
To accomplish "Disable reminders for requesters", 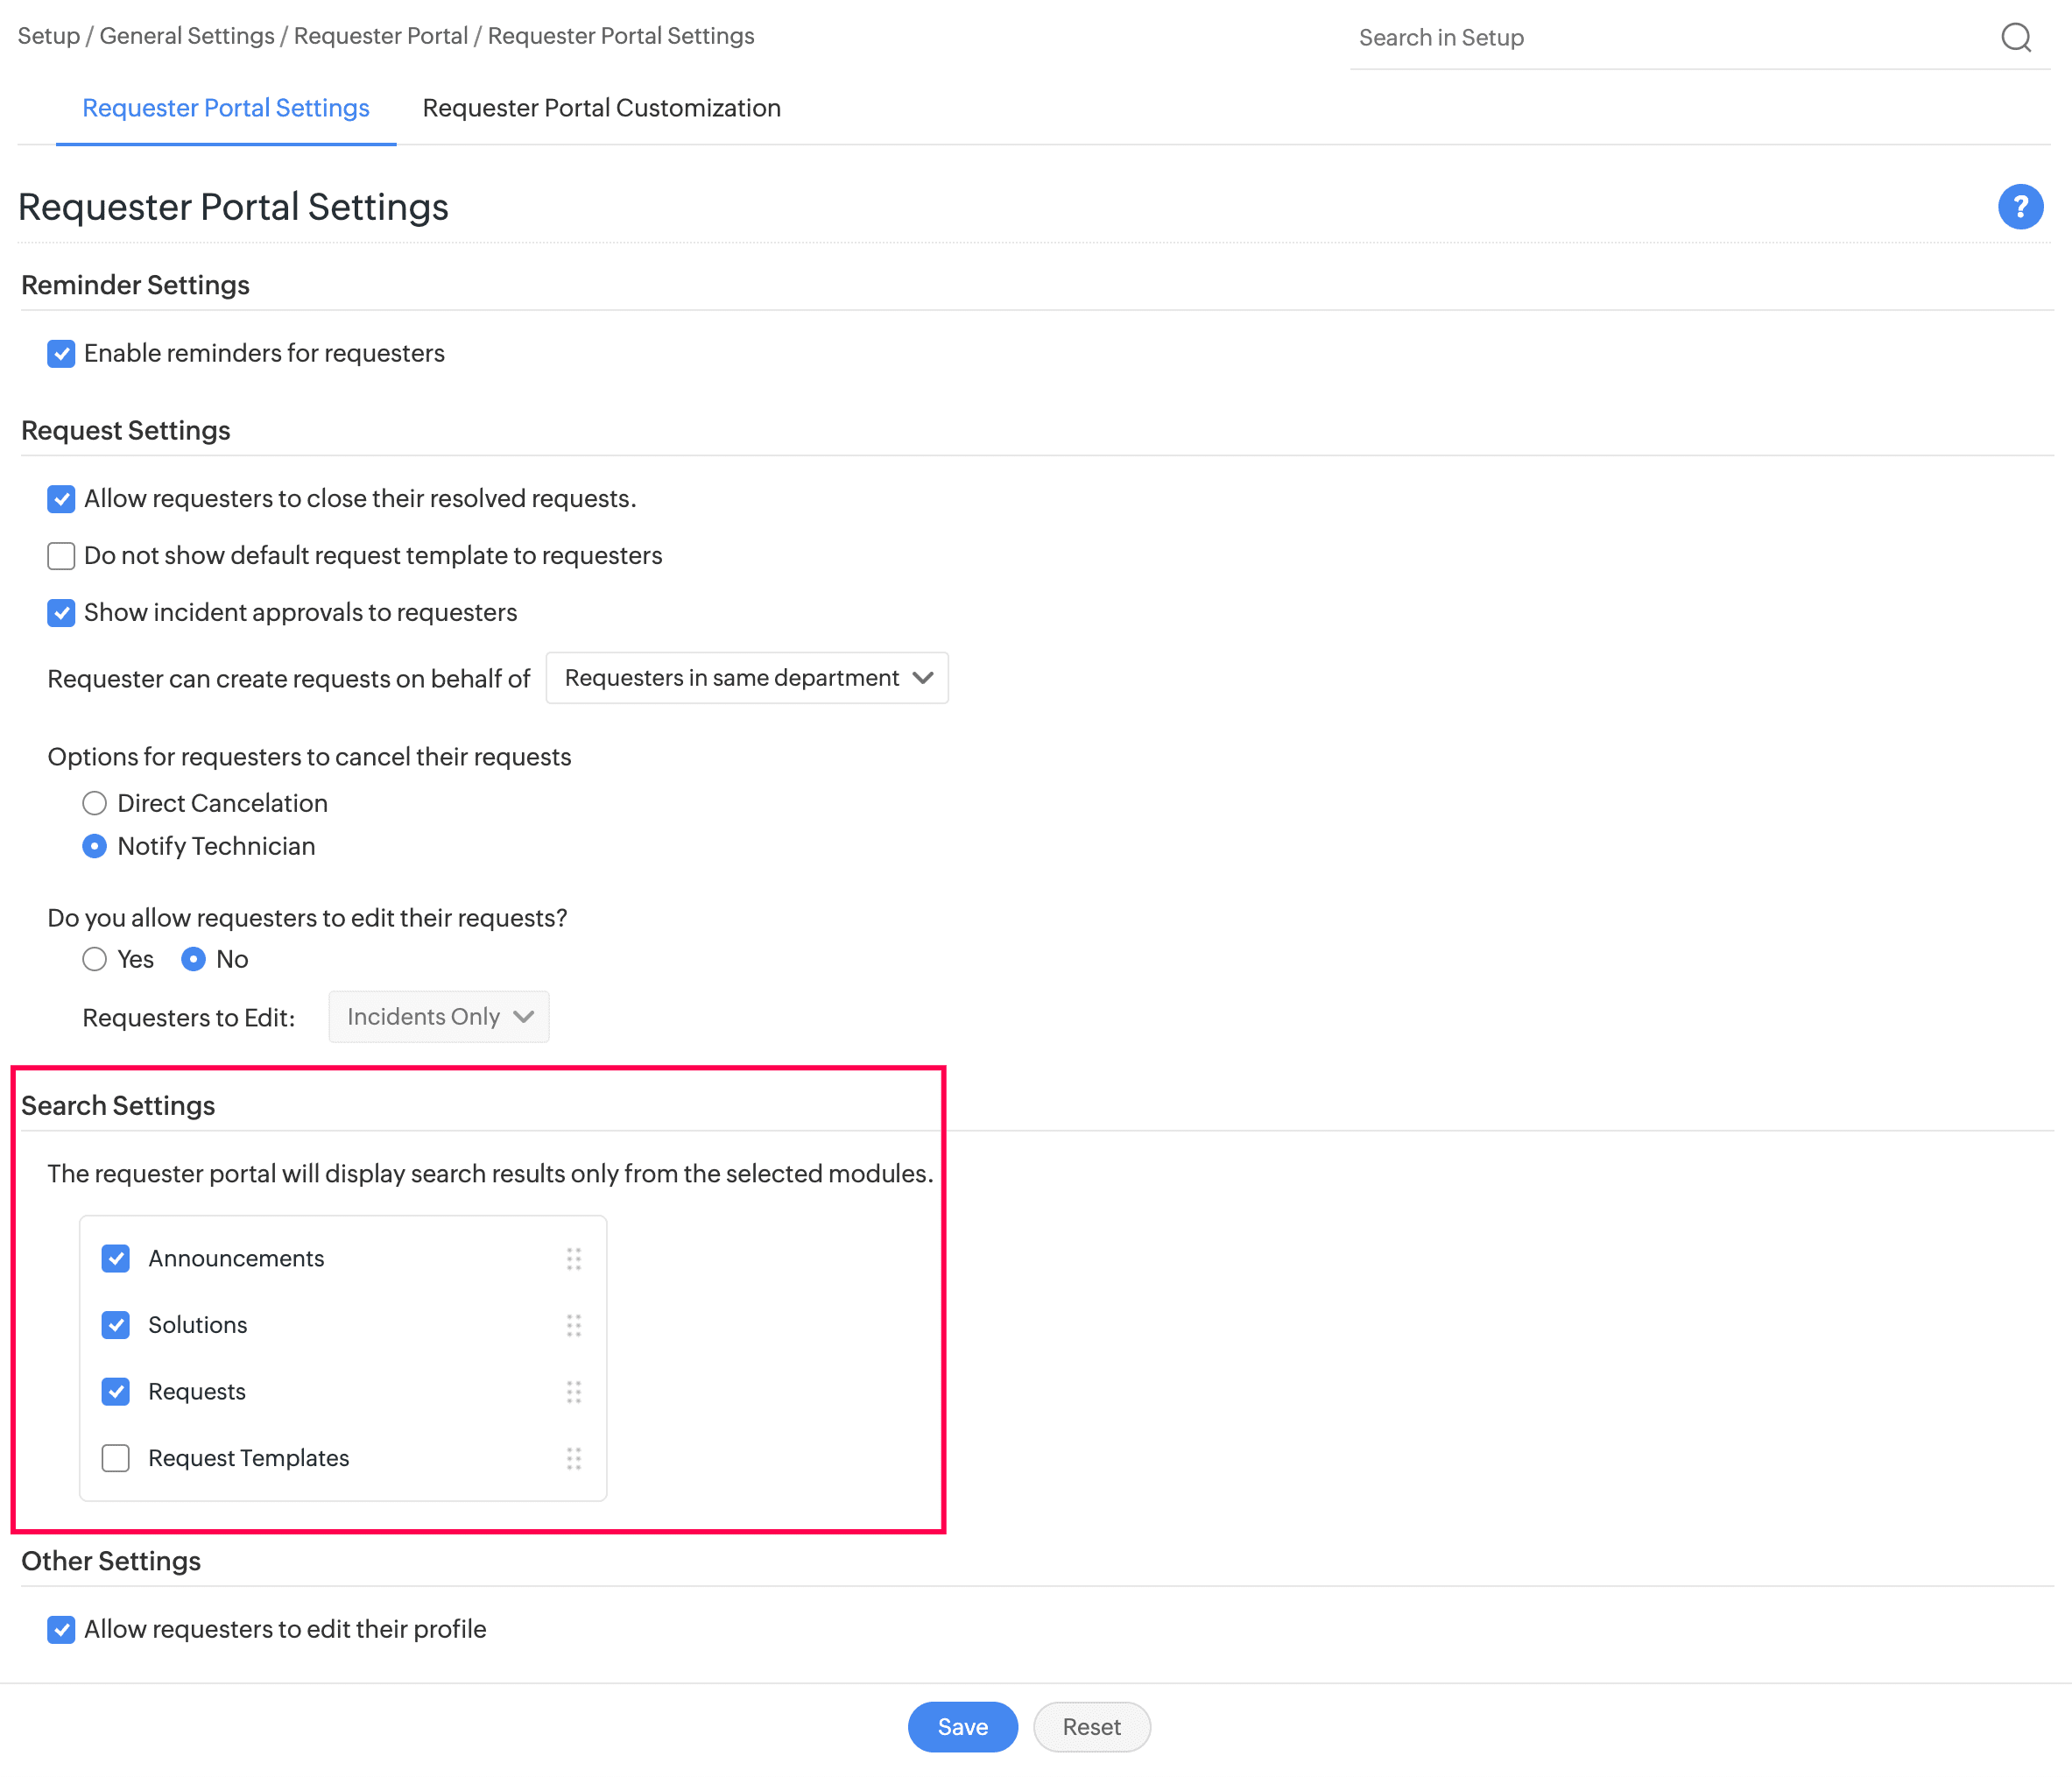I will (61, 353).
